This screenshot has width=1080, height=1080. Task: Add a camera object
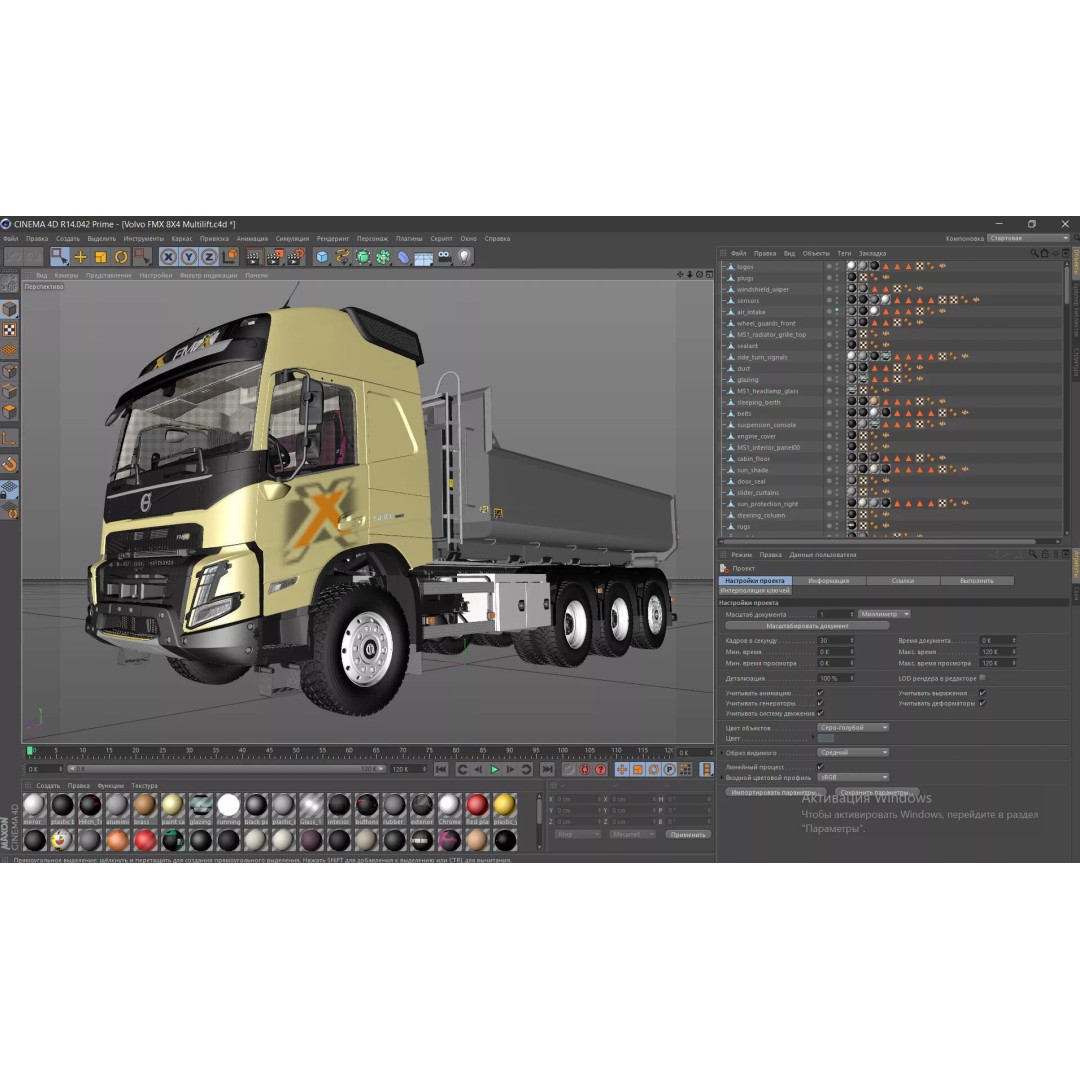click(444, 257)
